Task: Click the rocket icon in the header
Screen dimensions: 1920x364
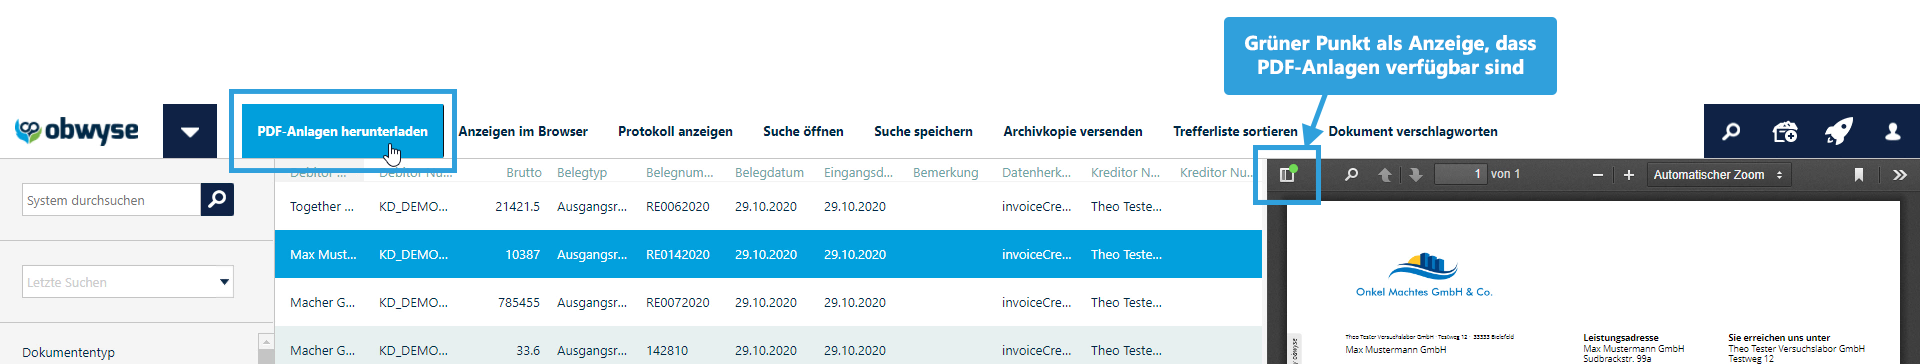Action: point(1839,131)
